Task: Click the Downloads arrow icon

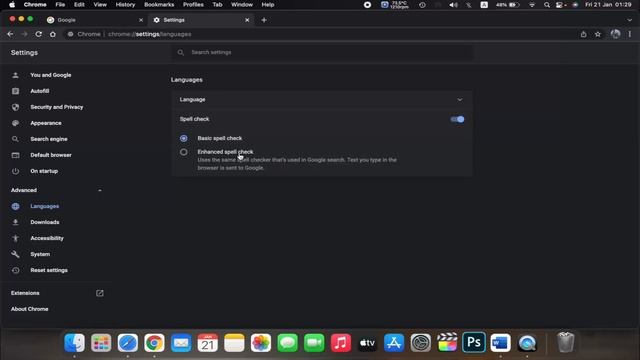Action: click(x=16, y=222)
